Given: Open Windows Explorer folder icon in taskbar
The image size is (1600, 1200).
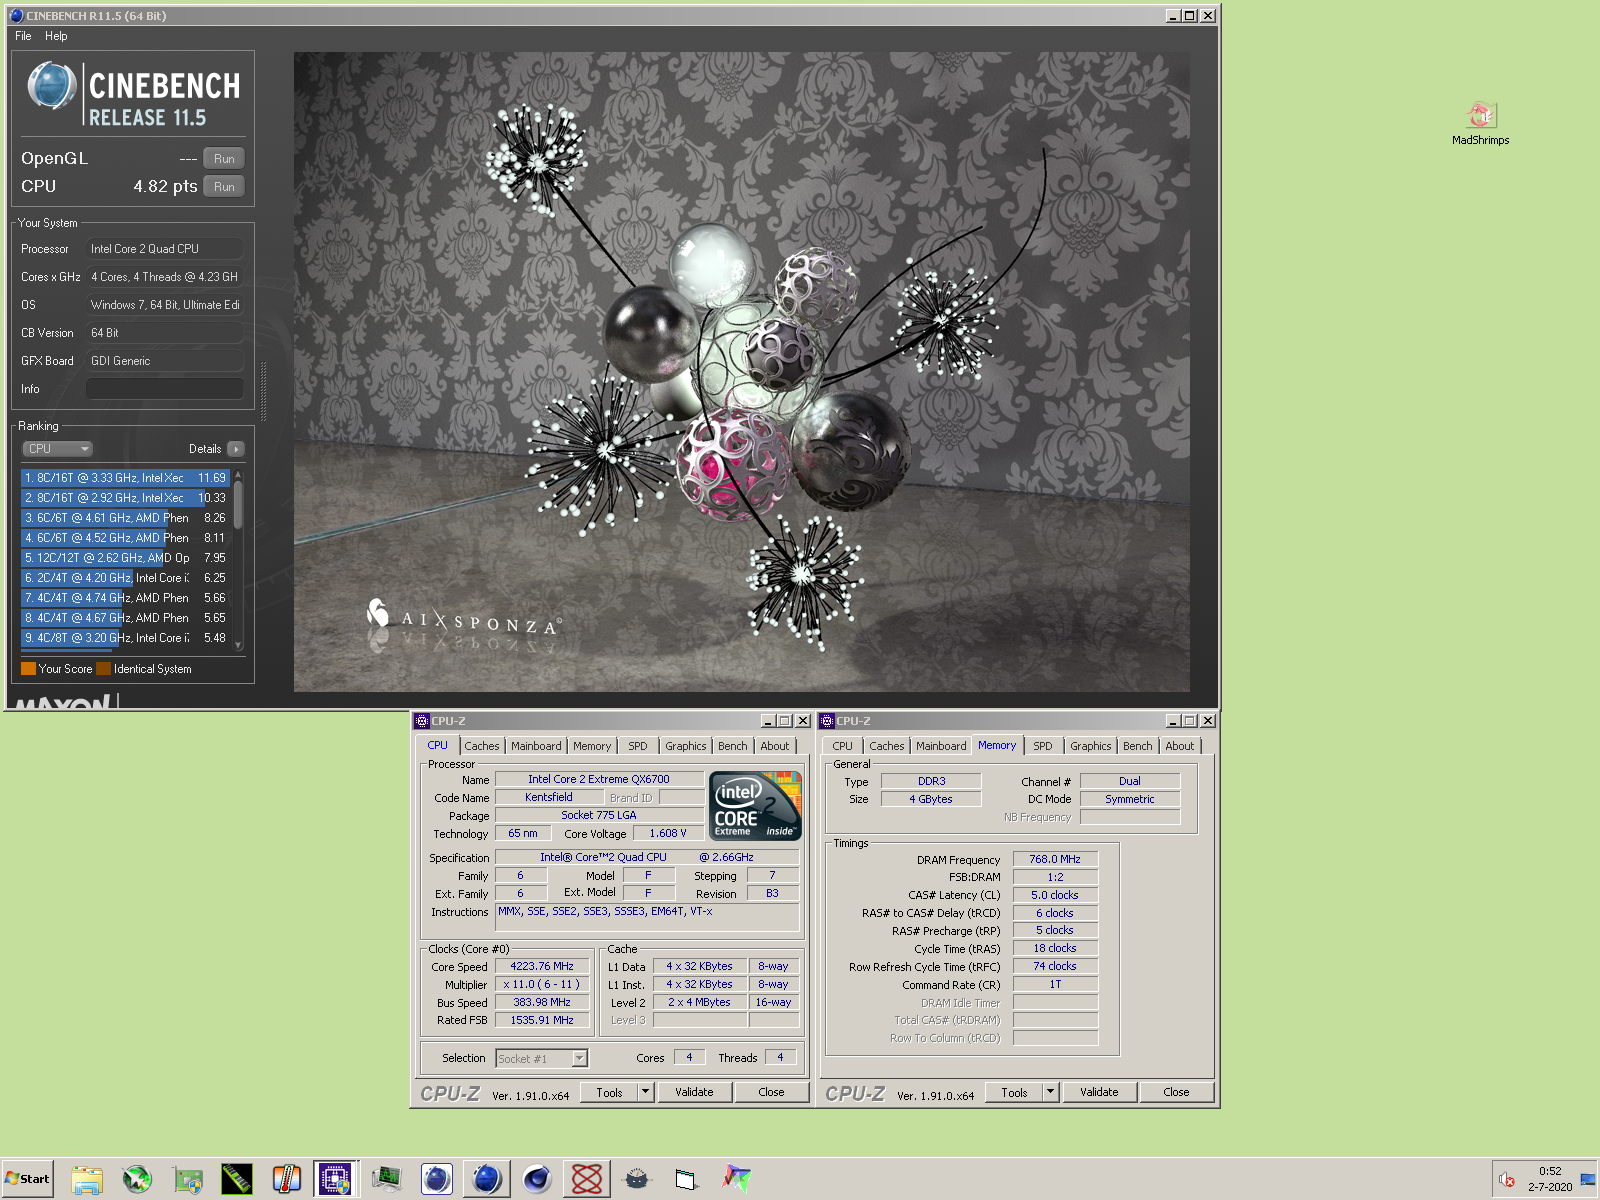Looking at the screenshot, I should 87,1179.
